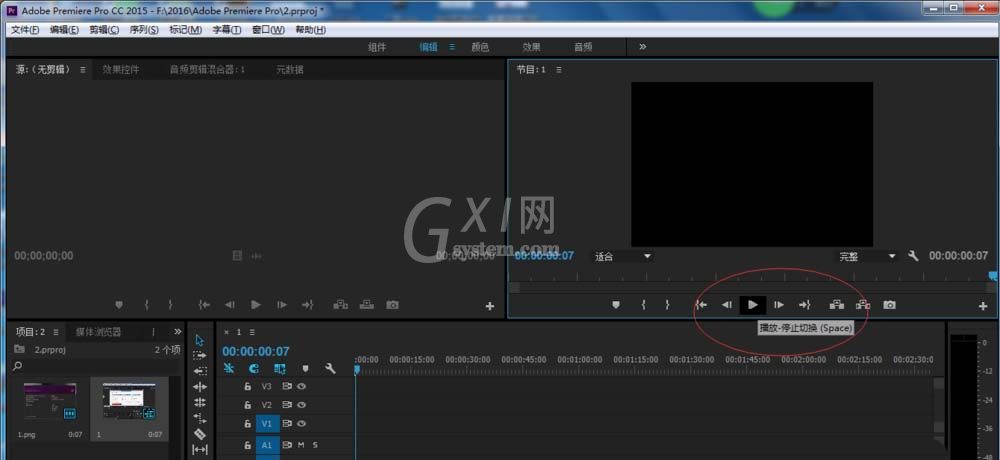The width and height of the screenshot is (1000, 460).
Task: Add marker on the timeline
Action: pos(305,368)
